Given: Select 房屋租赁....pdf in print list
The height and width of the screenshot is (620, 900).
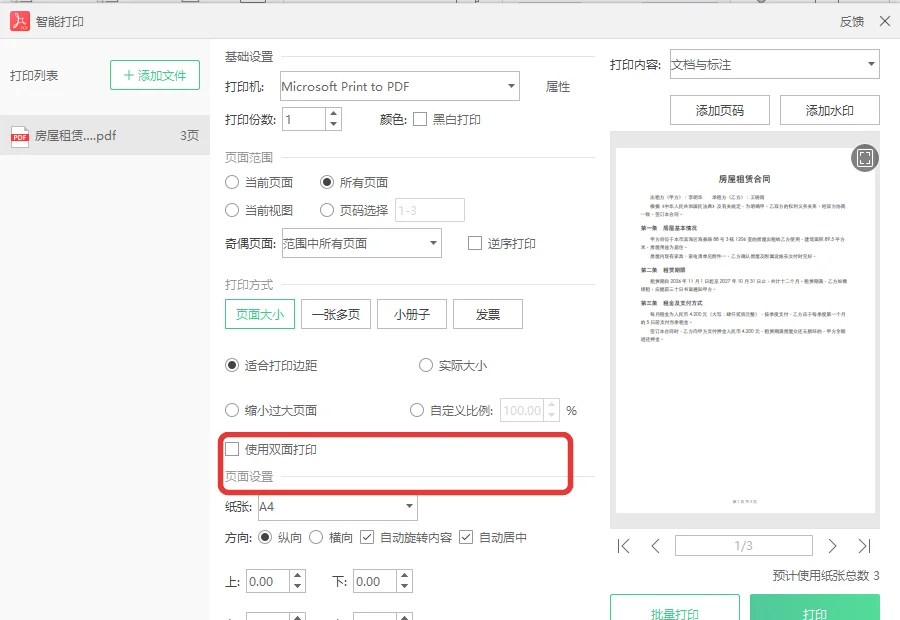Looking at the screenshot, I should (105, 135).
